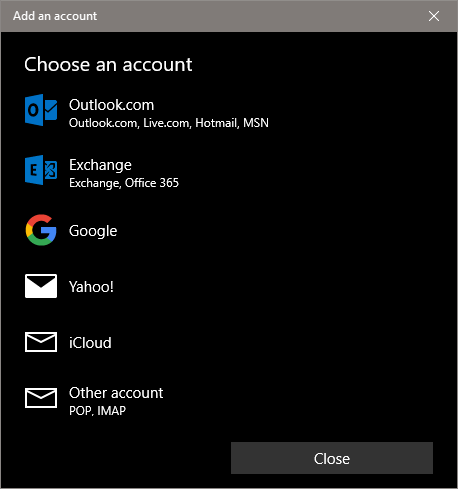Dismiss the Add an account dialog with X
The image size is (458, 489).
coord(434,16)
